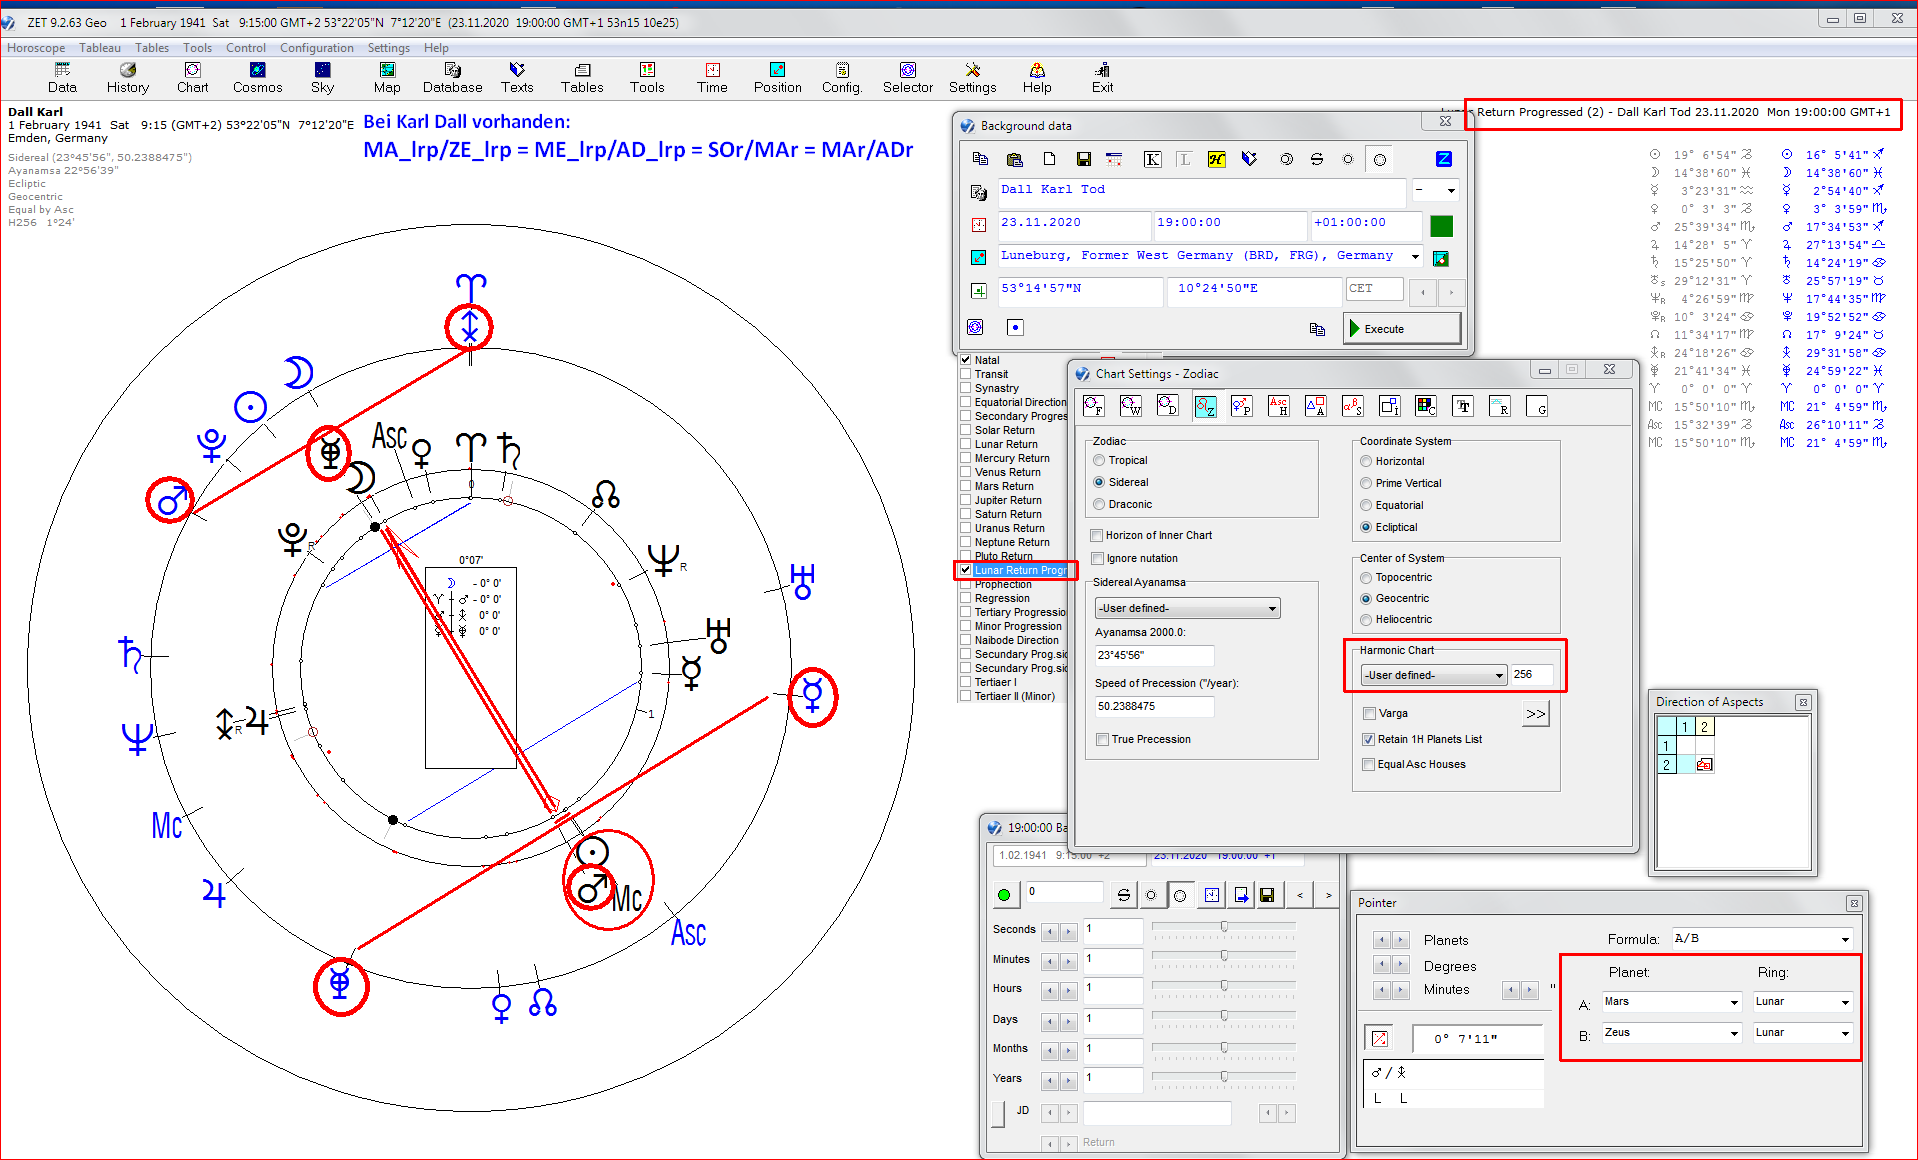Click the paste icon in Background data
This screenshot has height=1160, width=1918.
pyautogui.click(x=1014, y=159)
